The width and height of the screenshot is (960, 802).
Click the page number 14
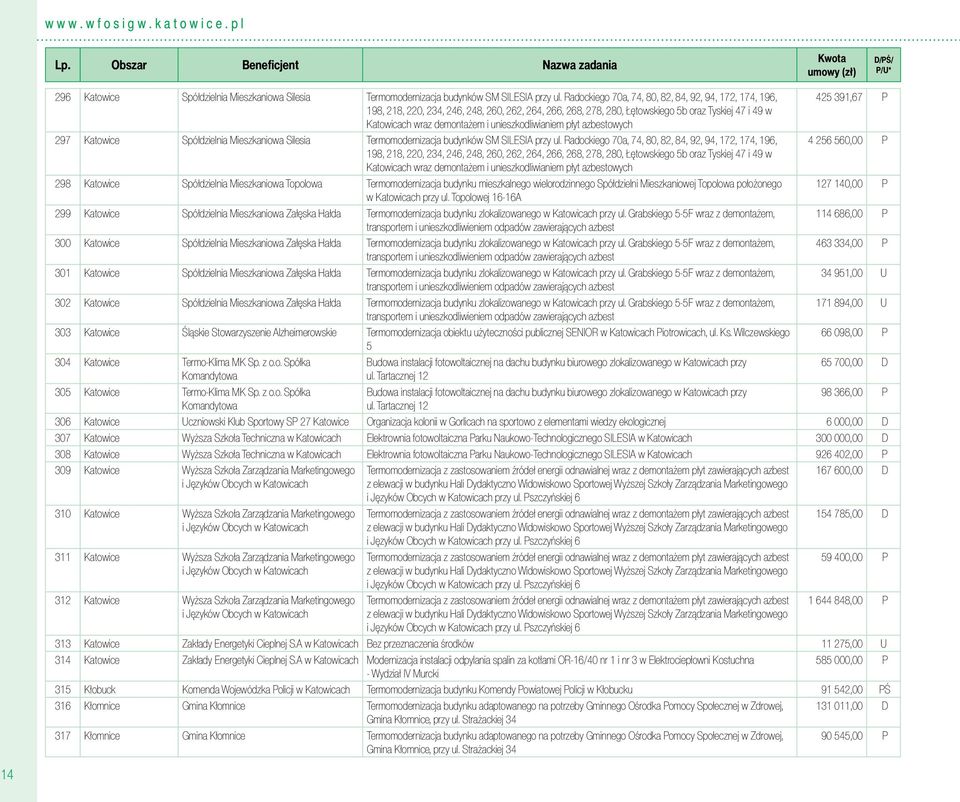click(7, 775)
